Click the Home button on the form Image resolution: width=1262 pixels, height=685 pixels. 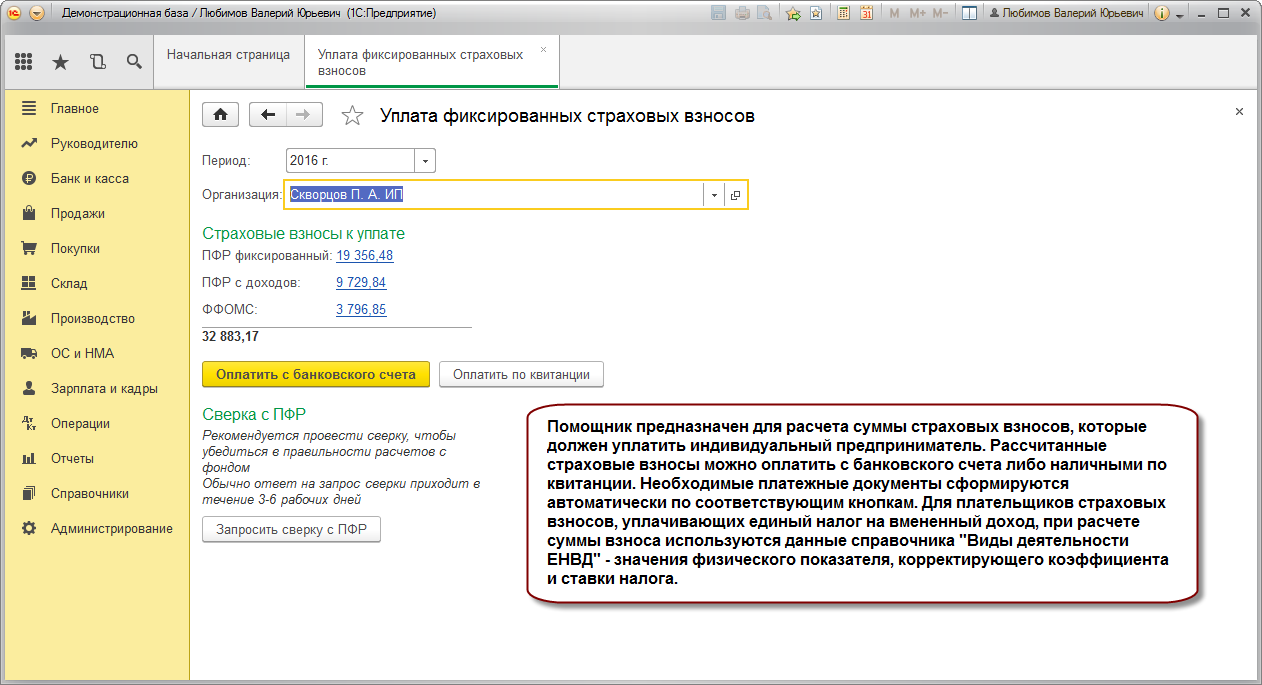pyautogui.click(x=220, y=115)
